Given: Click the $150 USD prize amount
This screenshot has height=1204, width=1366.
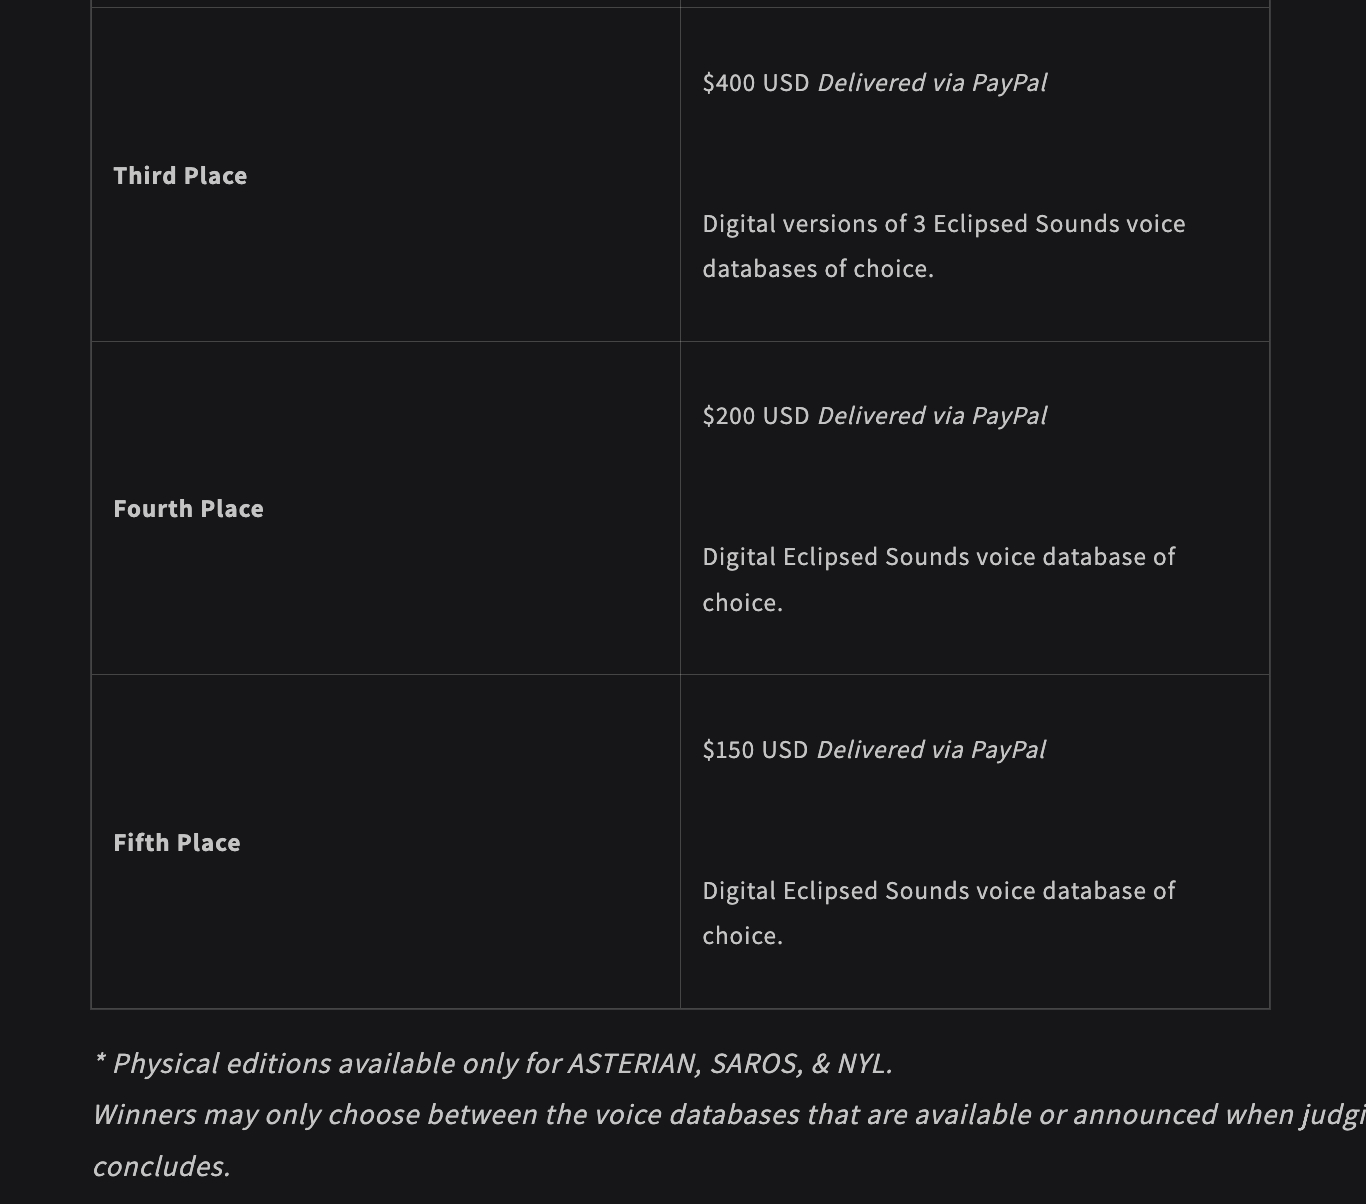Looking at the screenshot, I should point(755,750).
